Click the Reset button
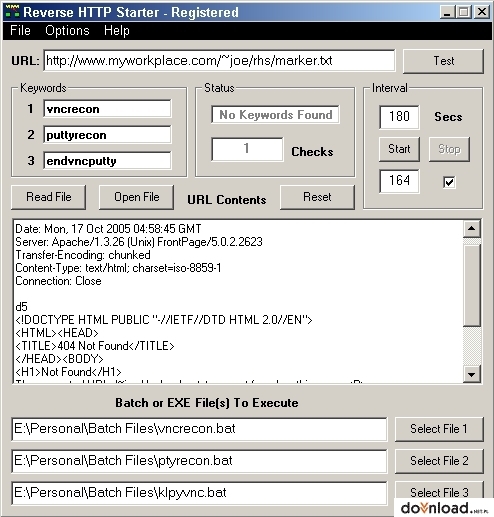This screenshot has width=494, height=517. coord(317,197)
